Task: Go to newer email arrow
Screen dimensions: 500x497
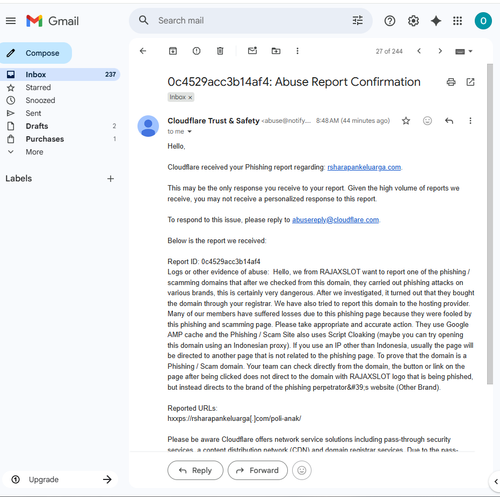Action: [419, 51]
